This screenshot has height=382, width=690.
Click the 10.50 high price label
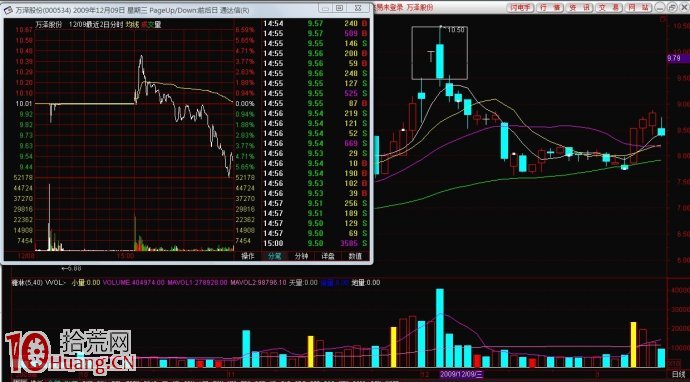[456, 30]
